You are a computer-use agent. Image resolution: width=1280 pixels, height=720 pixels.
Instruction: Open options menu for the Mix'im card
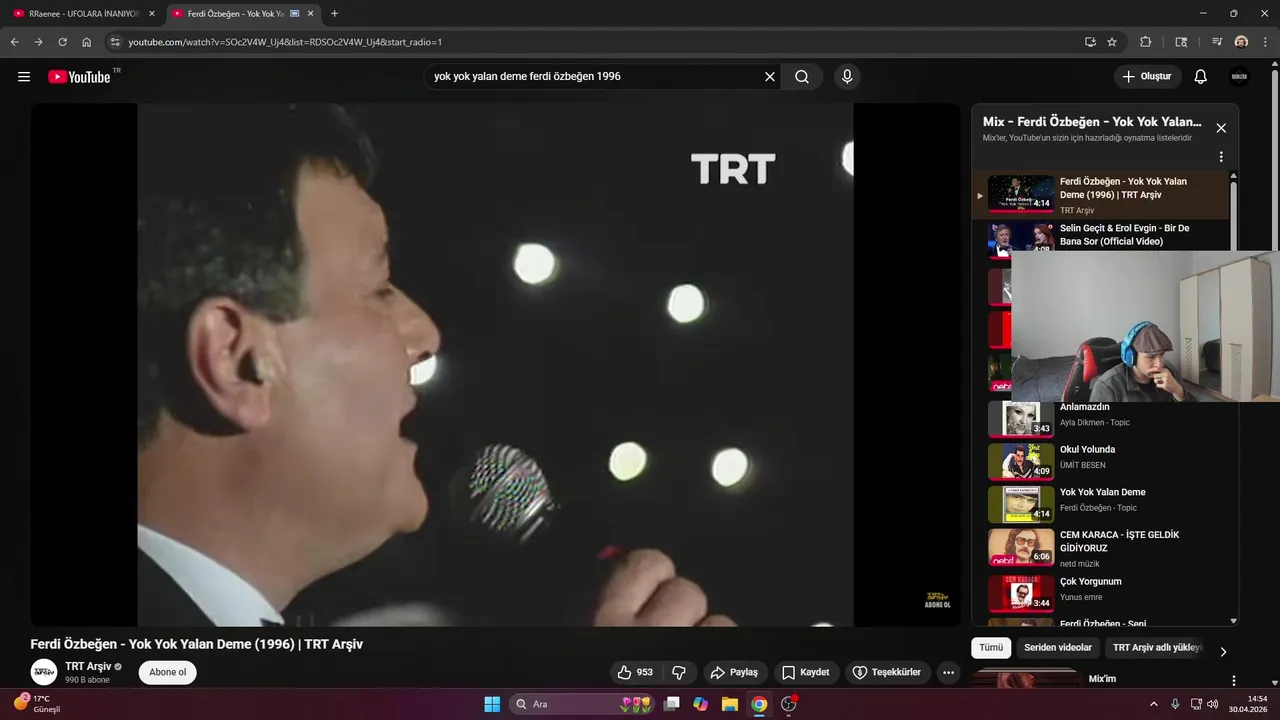point(1234,680)
